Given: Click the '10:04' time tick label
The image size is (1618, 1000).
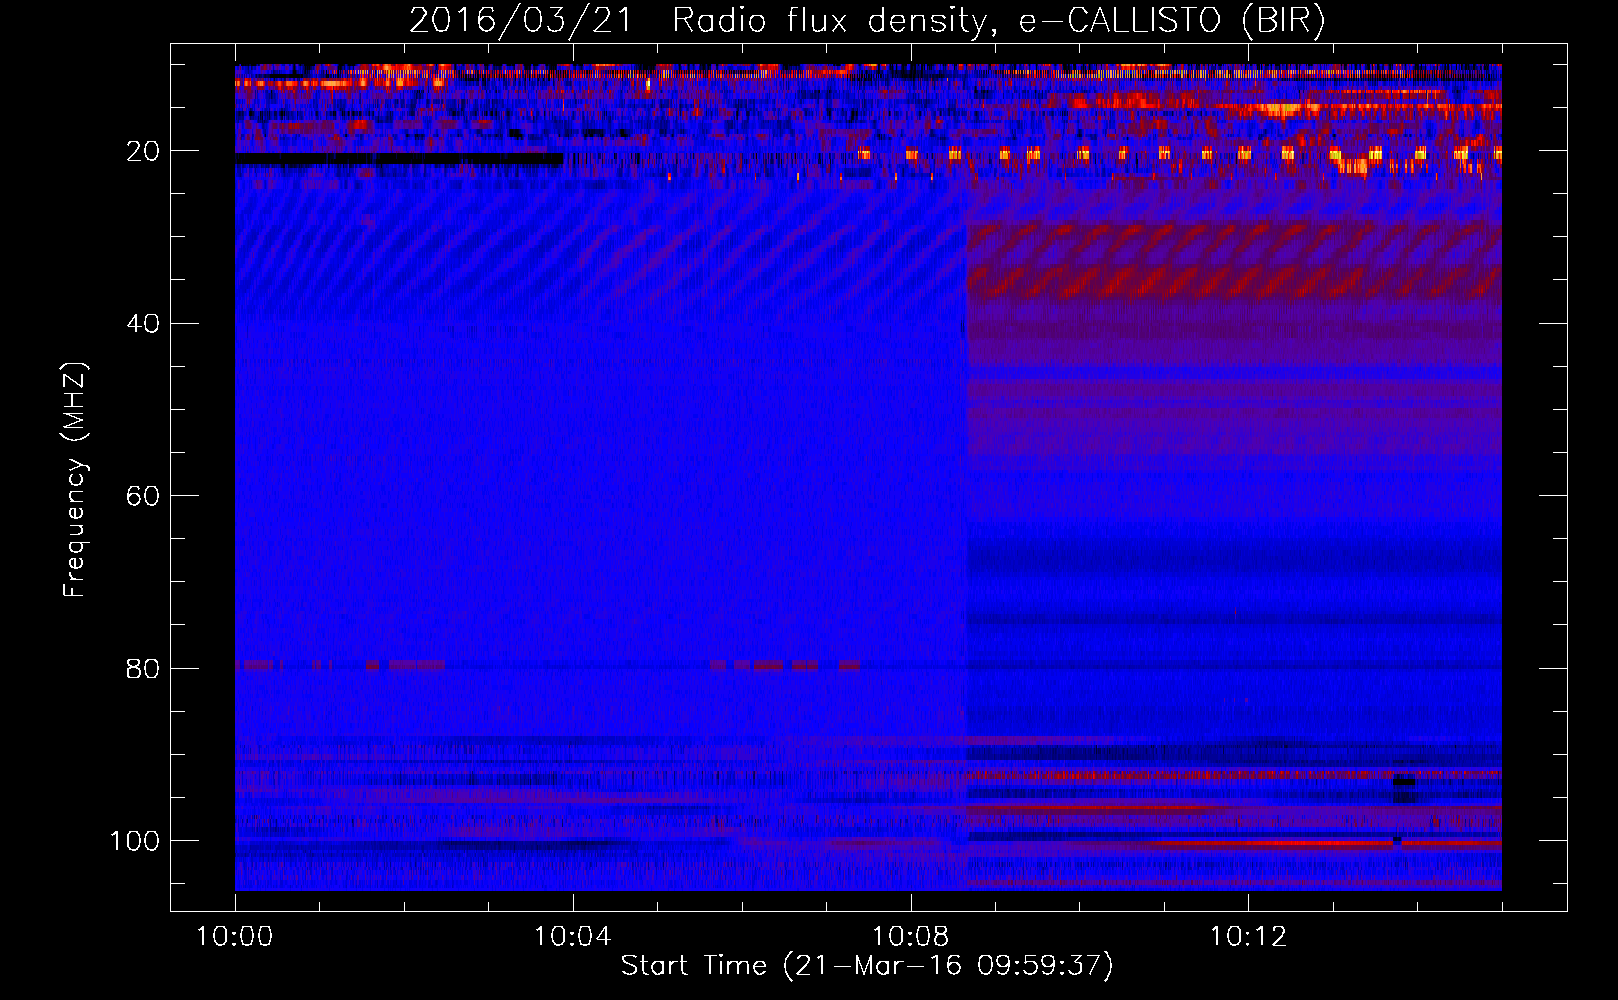Looking at the screenshot, I should (x=573, y=937).
